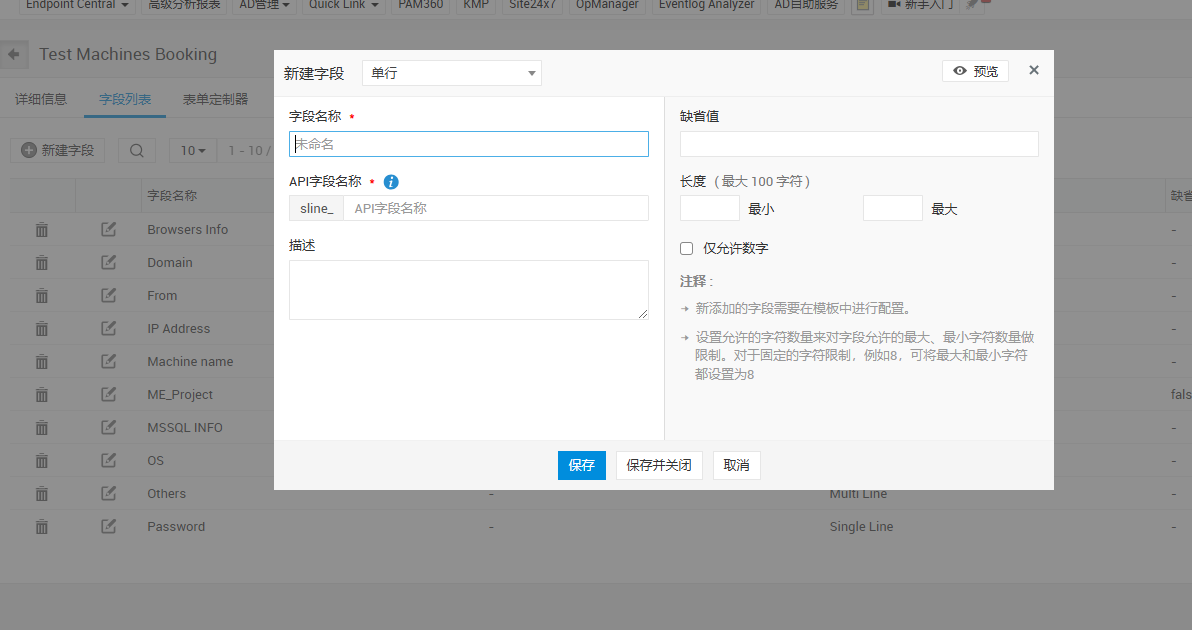Edit the Domain field using pencil icon
1192x630 pixels.
(108, 263)
